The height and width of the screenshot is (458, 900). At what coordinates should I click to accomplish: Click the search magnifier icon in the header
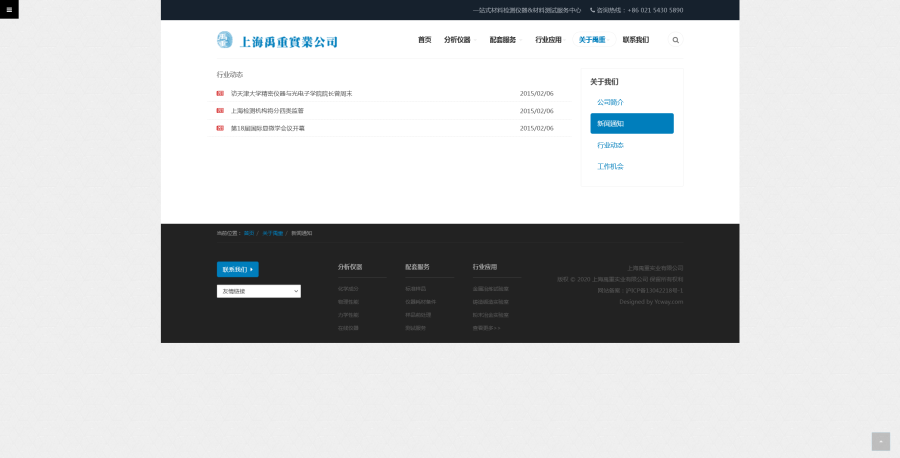click(676, 40)
